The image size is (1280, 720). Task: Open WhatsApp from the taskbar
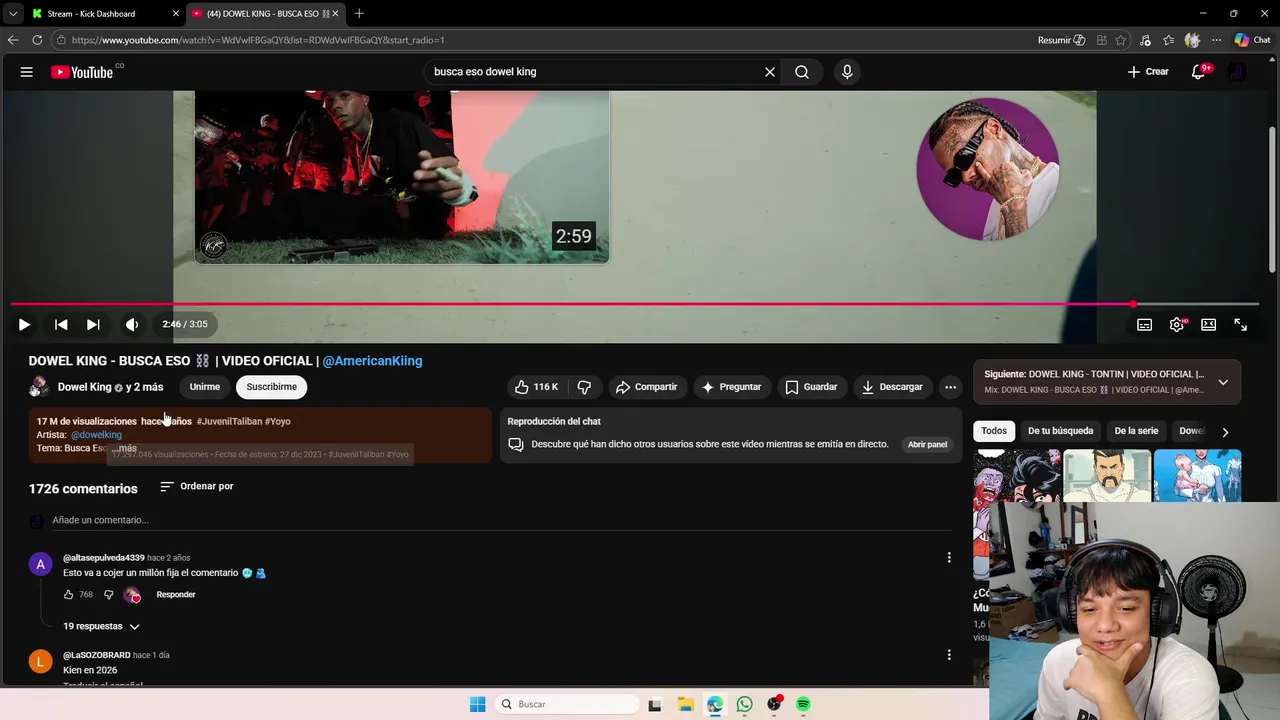744,704
